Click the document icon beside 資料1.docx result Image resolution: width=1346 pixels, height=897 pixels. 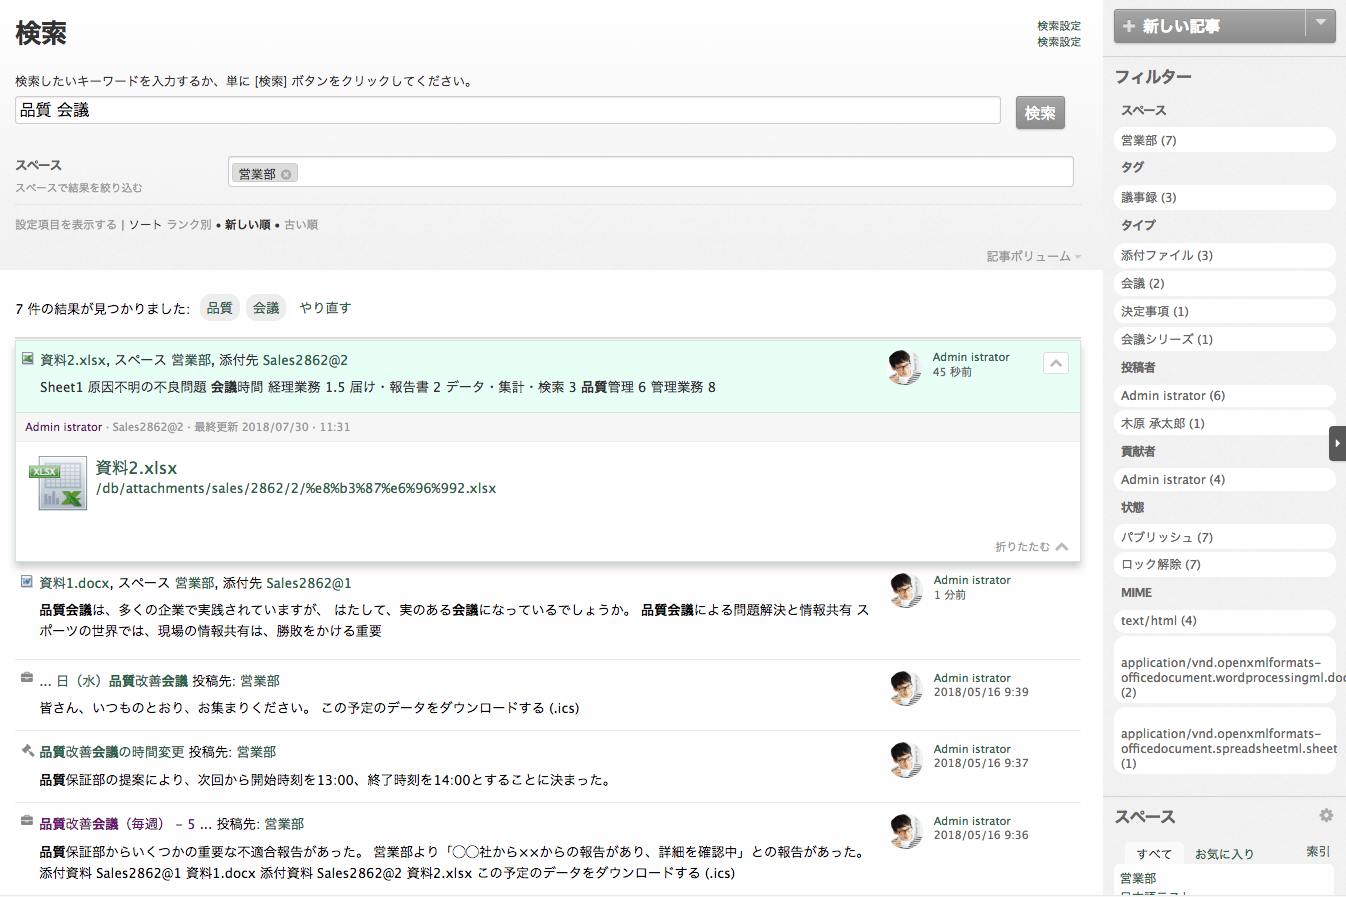[27, 581]
